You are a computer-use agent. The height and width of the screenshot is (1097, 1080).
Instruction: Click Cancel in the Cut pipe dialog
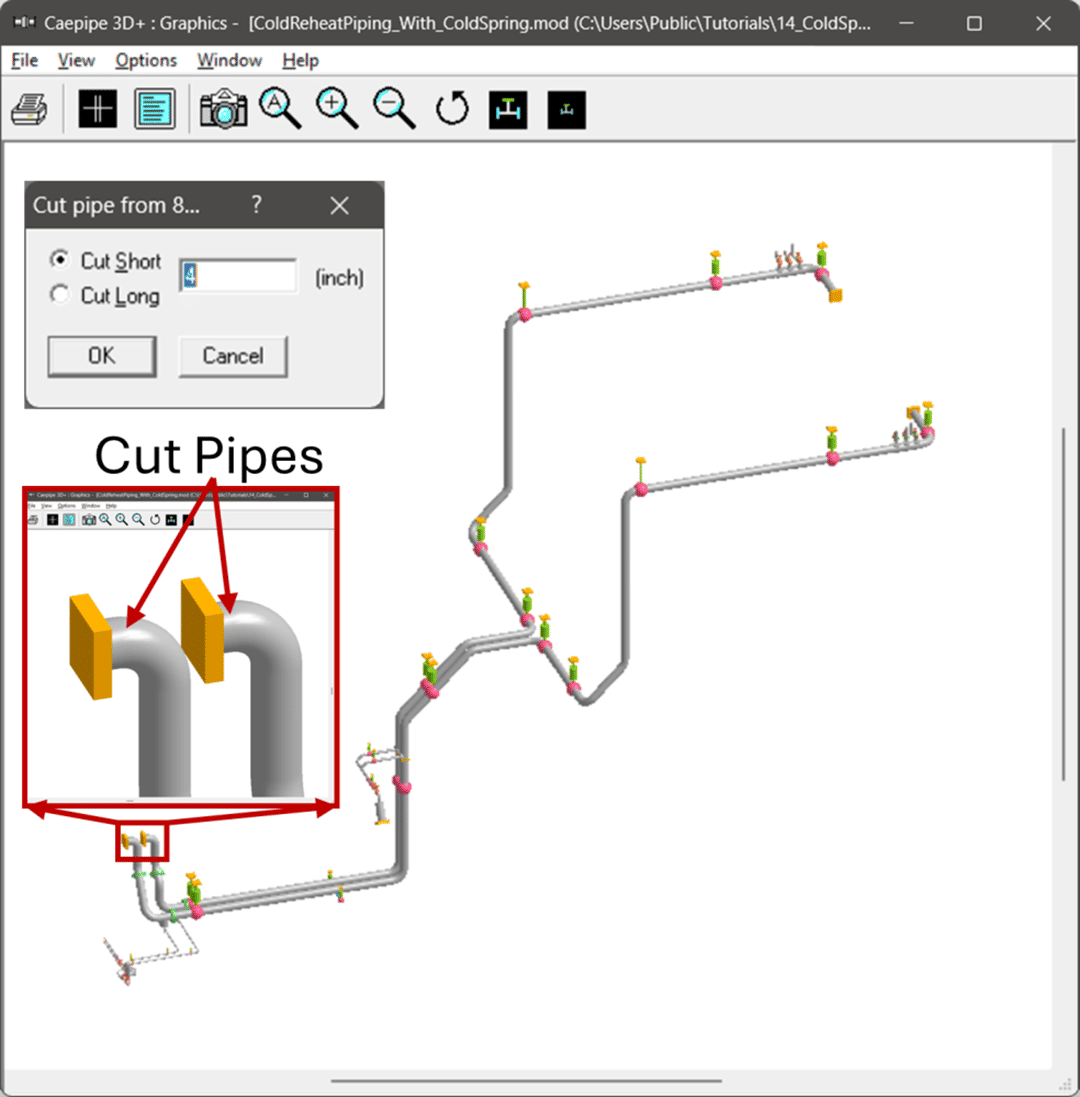pos(233,356)
